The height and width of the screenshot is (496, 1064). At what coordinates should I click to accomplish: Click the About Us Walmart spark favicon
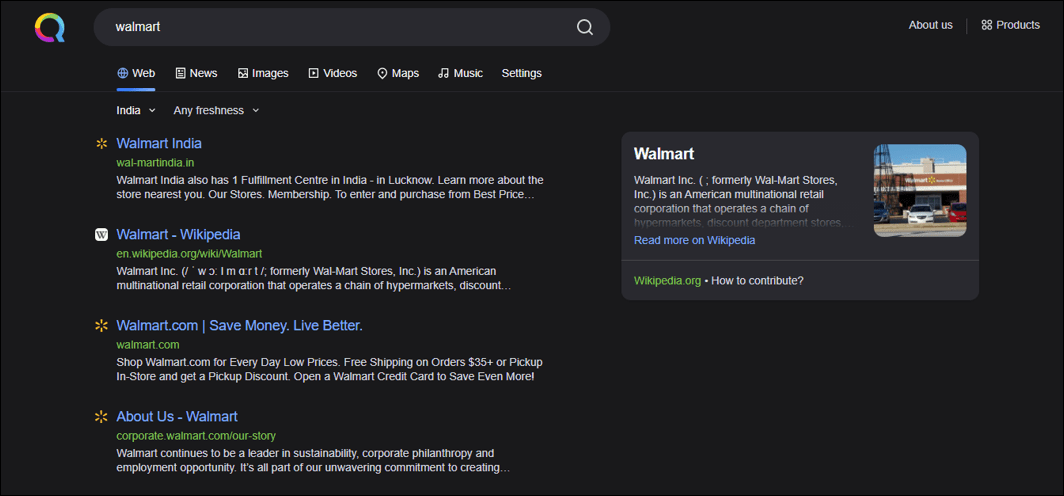[101, 417]
